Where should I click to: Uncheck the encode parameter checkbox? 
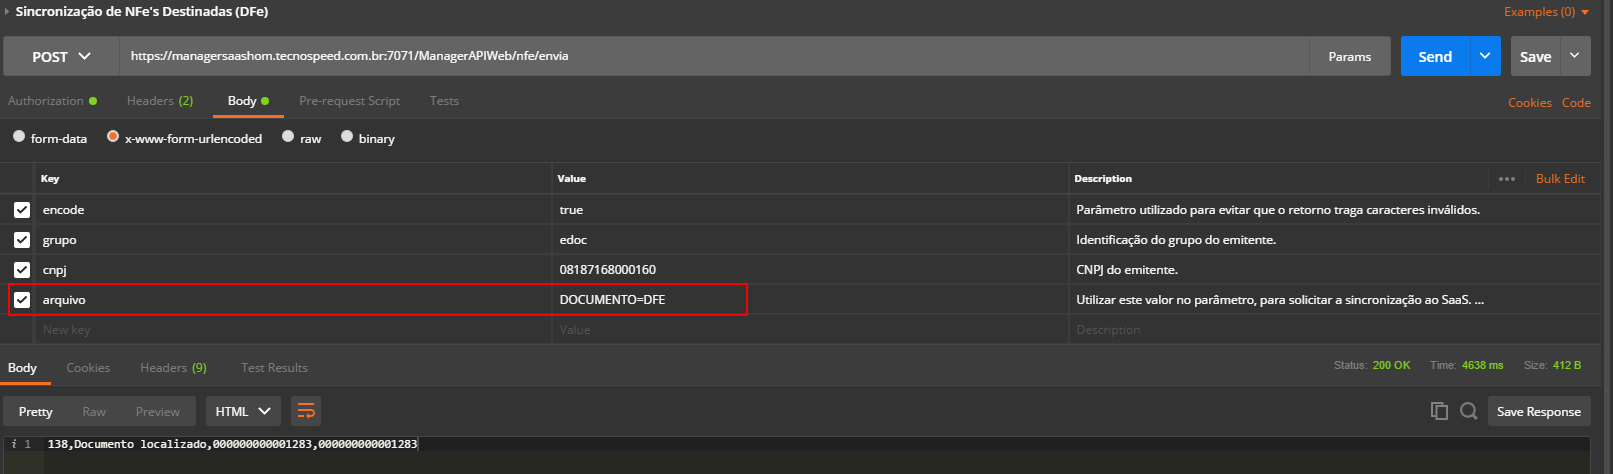coord(22,210)
